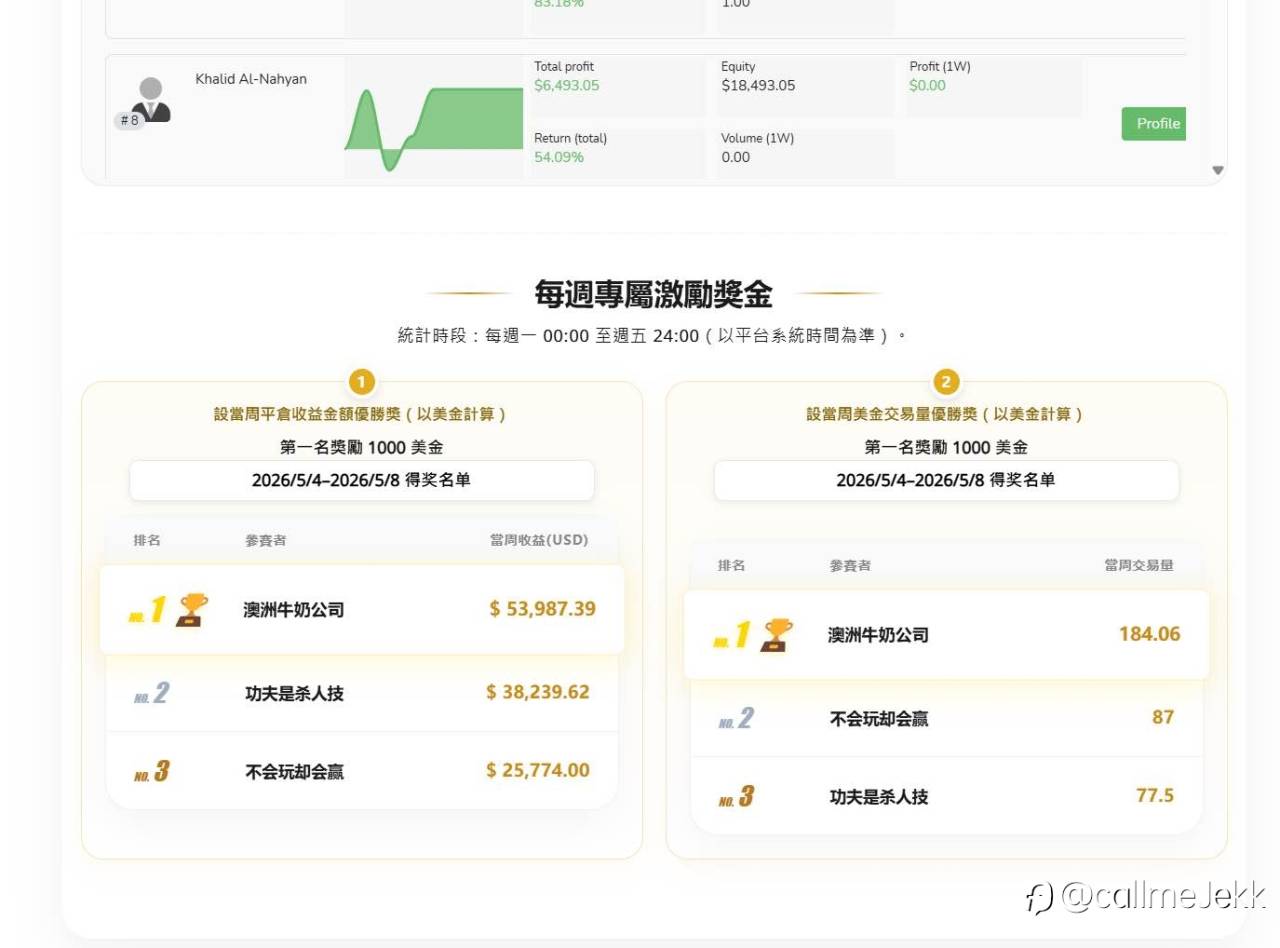The width and height of the screenshot is (1280, 948).
Task: Select 功夫是杀人技 in volume ranking
Action: coord(879,797)
